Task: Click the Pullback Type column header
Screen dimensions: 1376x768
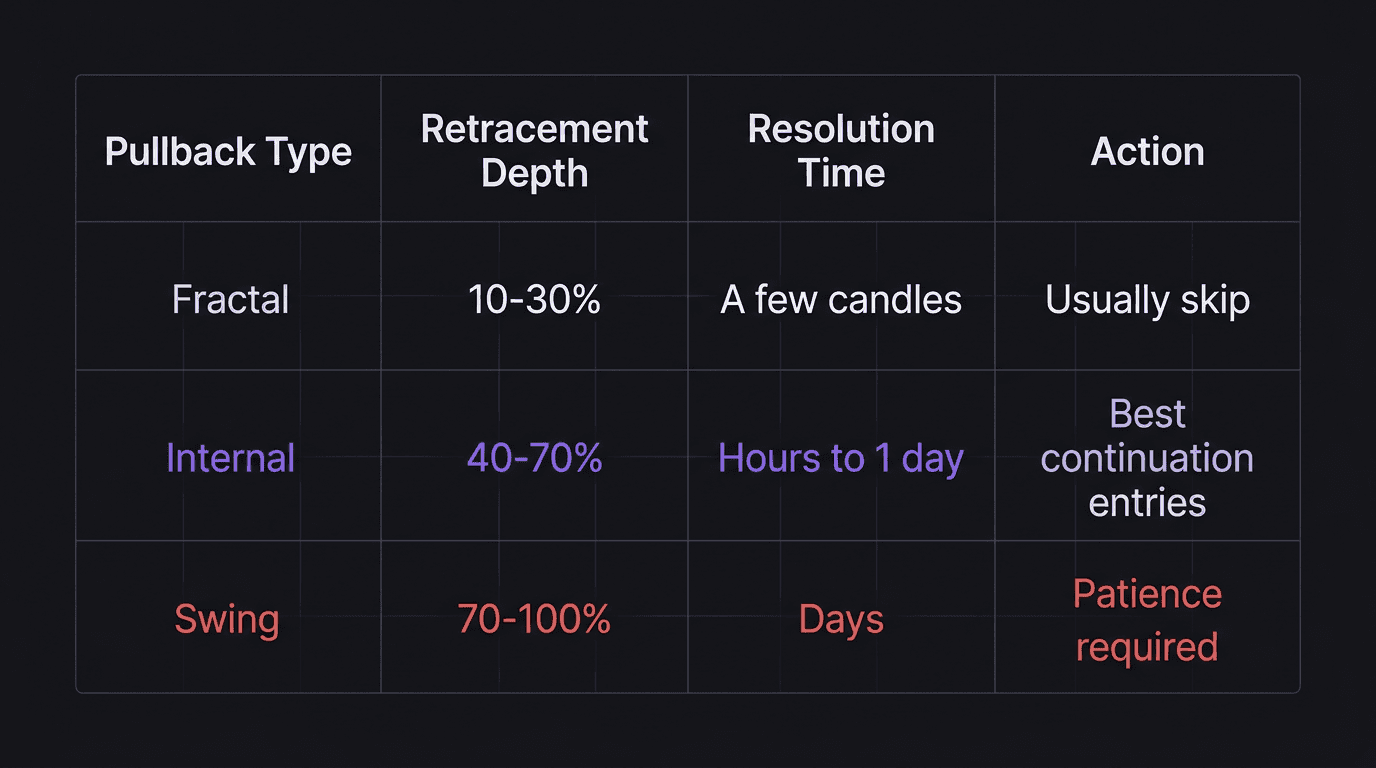Action: click(x=228, y=152)
